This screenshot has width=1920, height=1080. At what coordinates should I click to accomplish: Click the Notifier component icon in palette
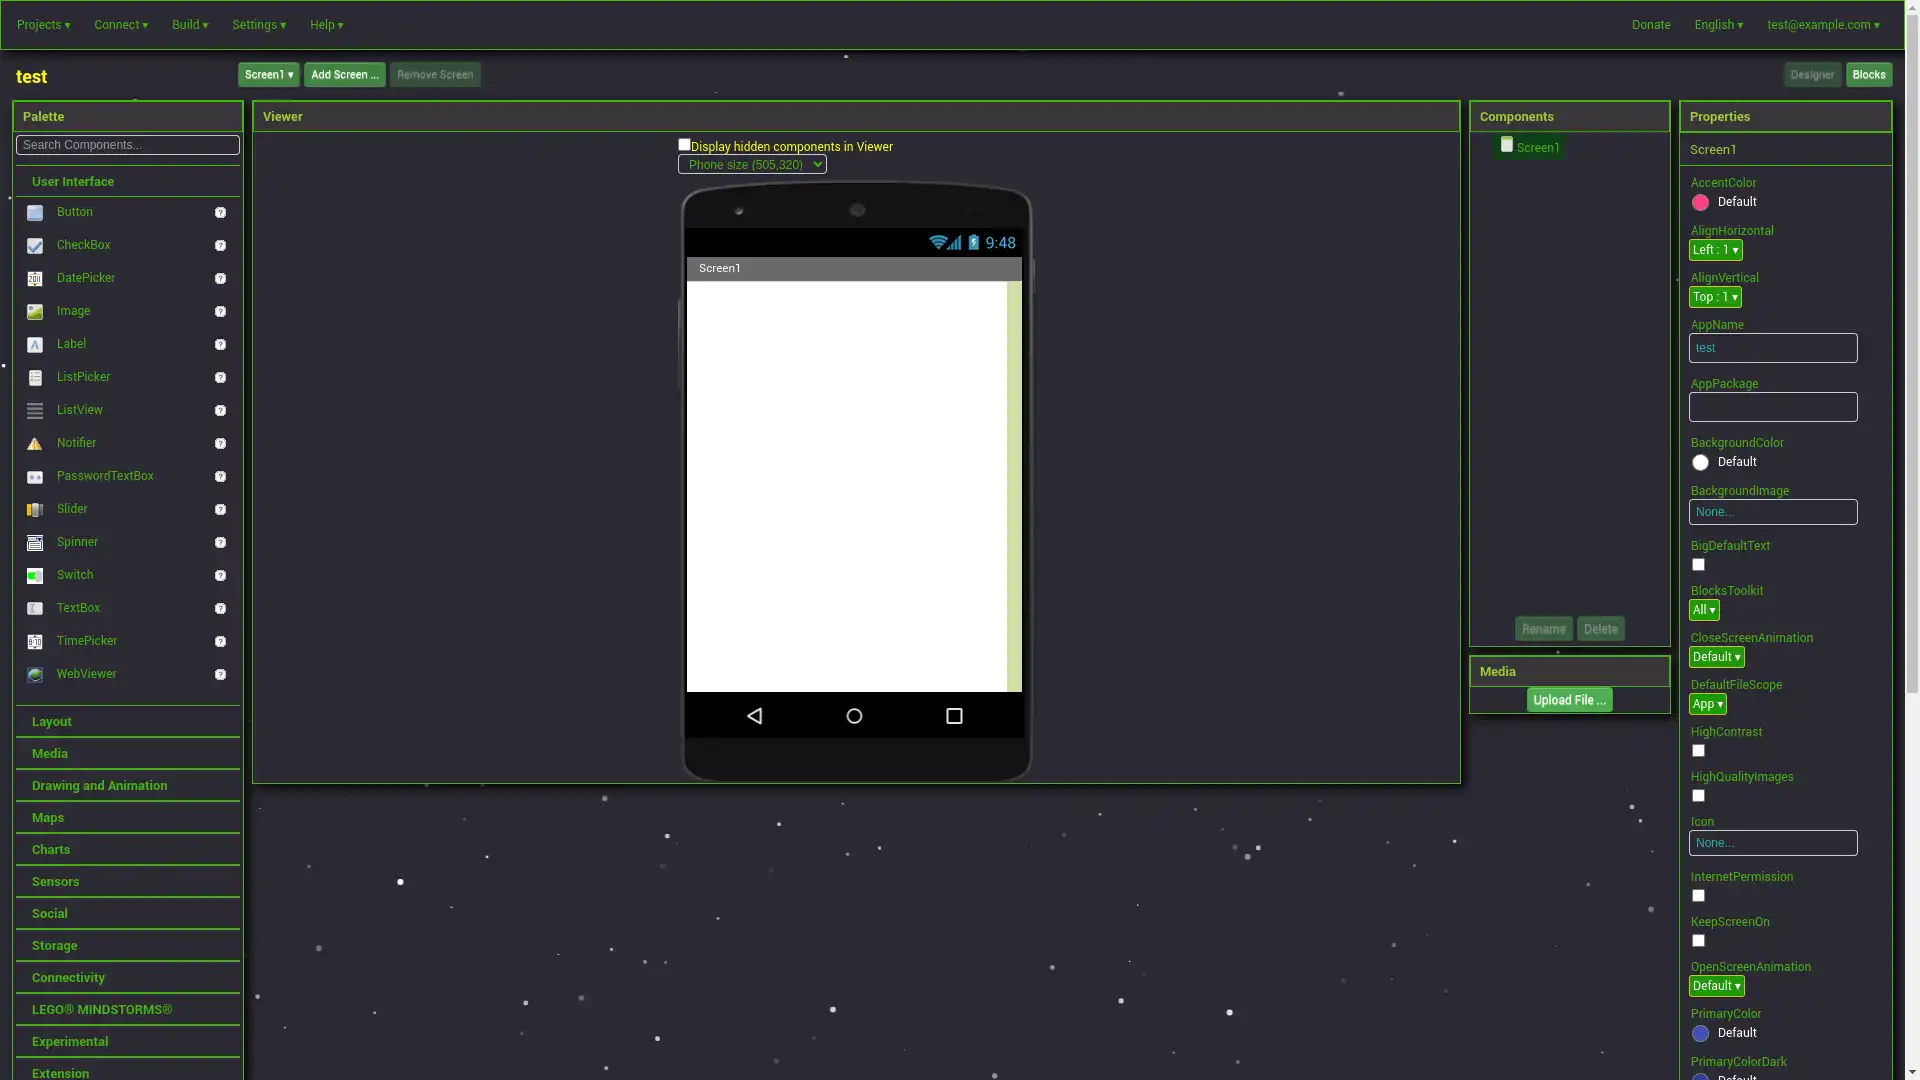tap(34, 443)
